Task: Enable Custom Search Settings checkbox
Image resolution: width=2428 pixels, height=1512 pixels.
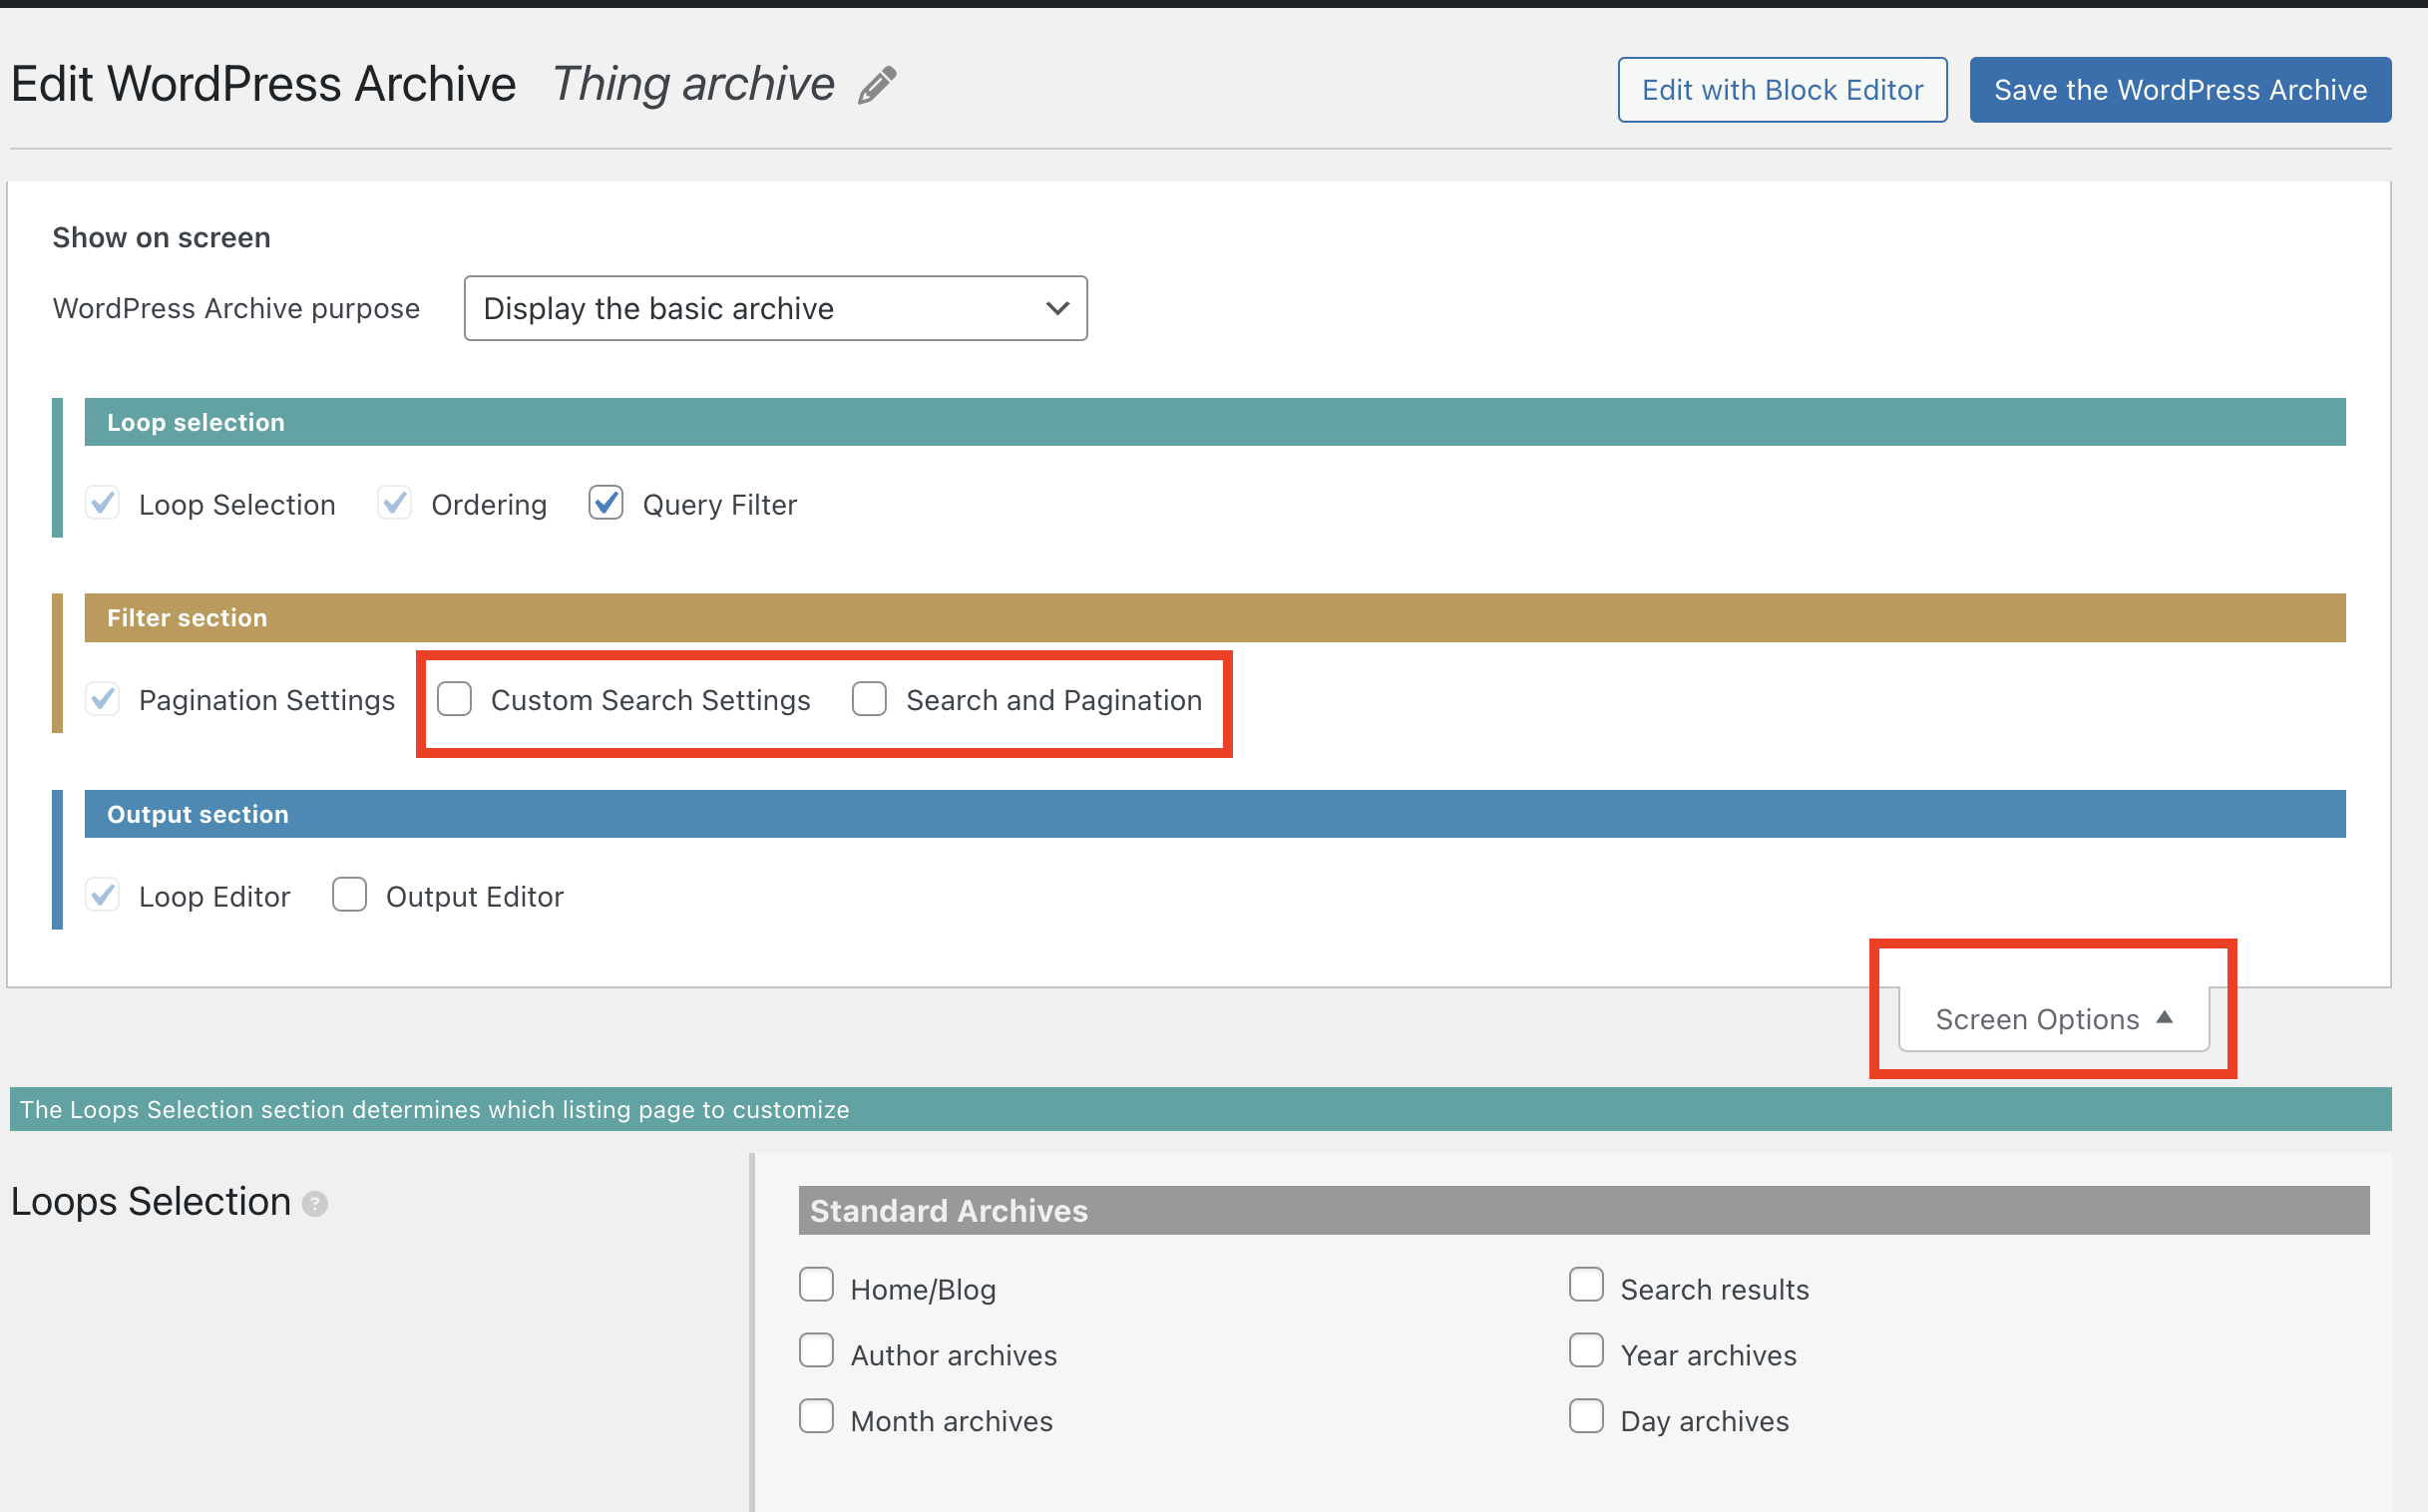Action: click(454, 699)
